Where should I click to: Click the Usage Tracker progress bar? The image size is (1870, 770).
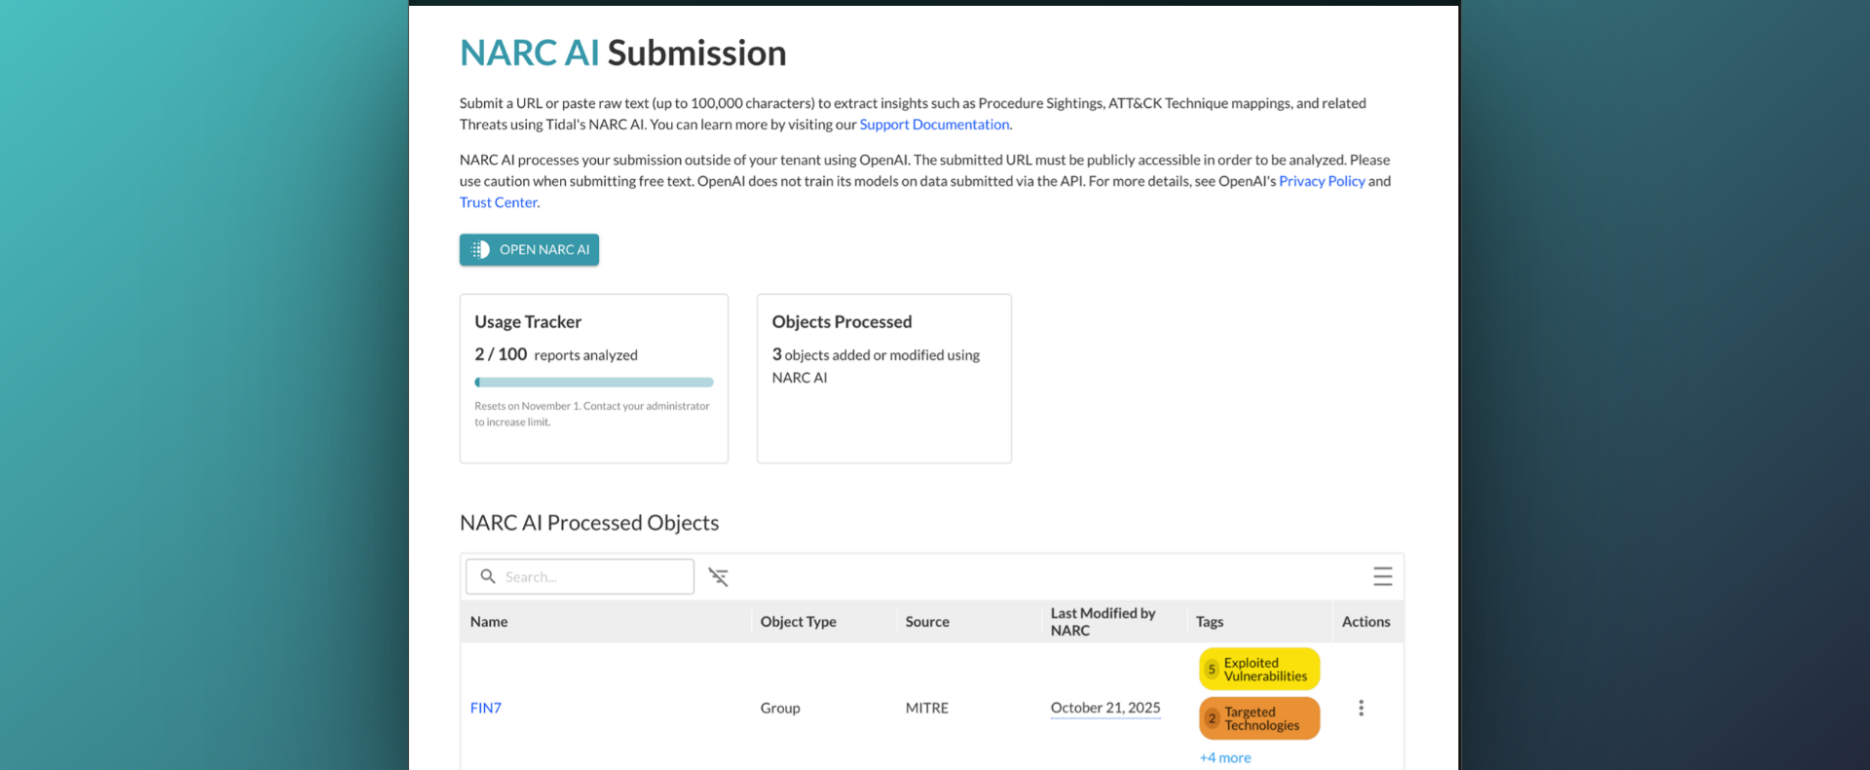pos(593,382)
